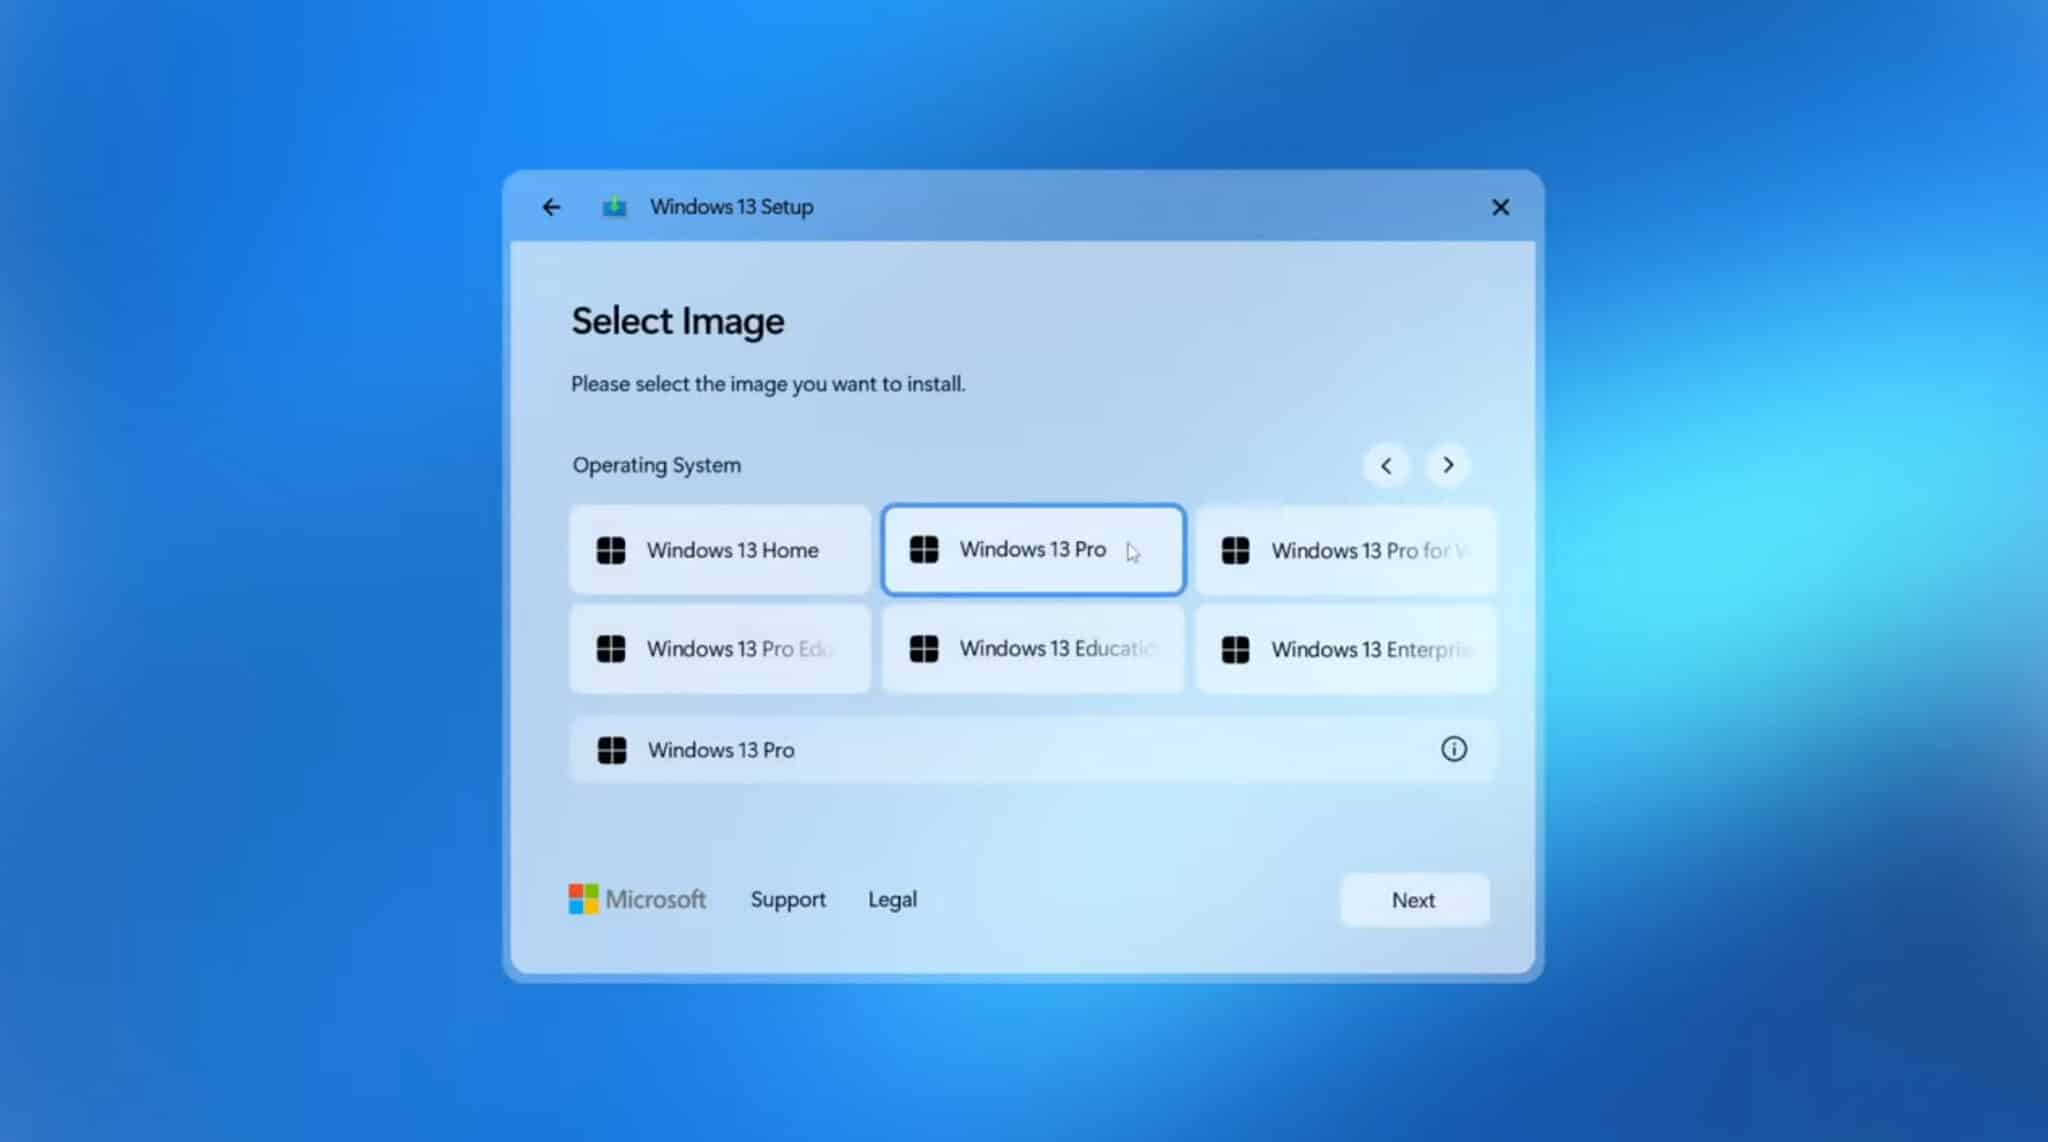Click the Windows logo on Windows 13 Education tile
Screen dimensions: 2048x1142
924,648
